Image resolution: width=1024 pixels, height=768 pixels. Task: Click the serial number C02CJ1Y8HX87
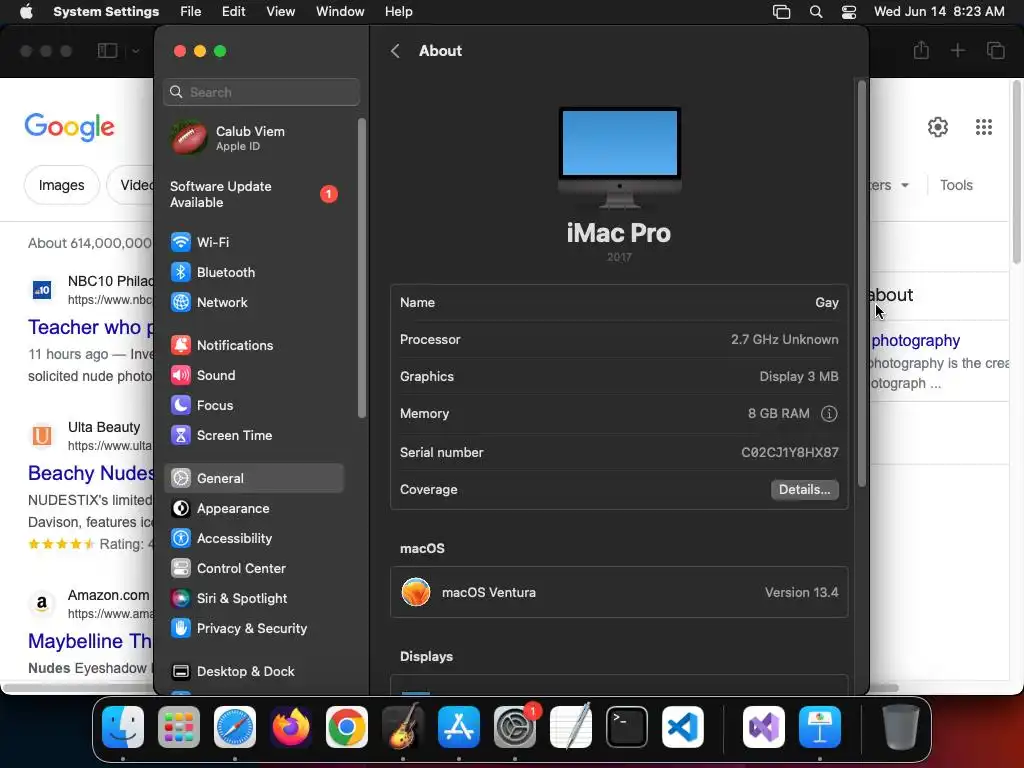(x=790, y=453)
